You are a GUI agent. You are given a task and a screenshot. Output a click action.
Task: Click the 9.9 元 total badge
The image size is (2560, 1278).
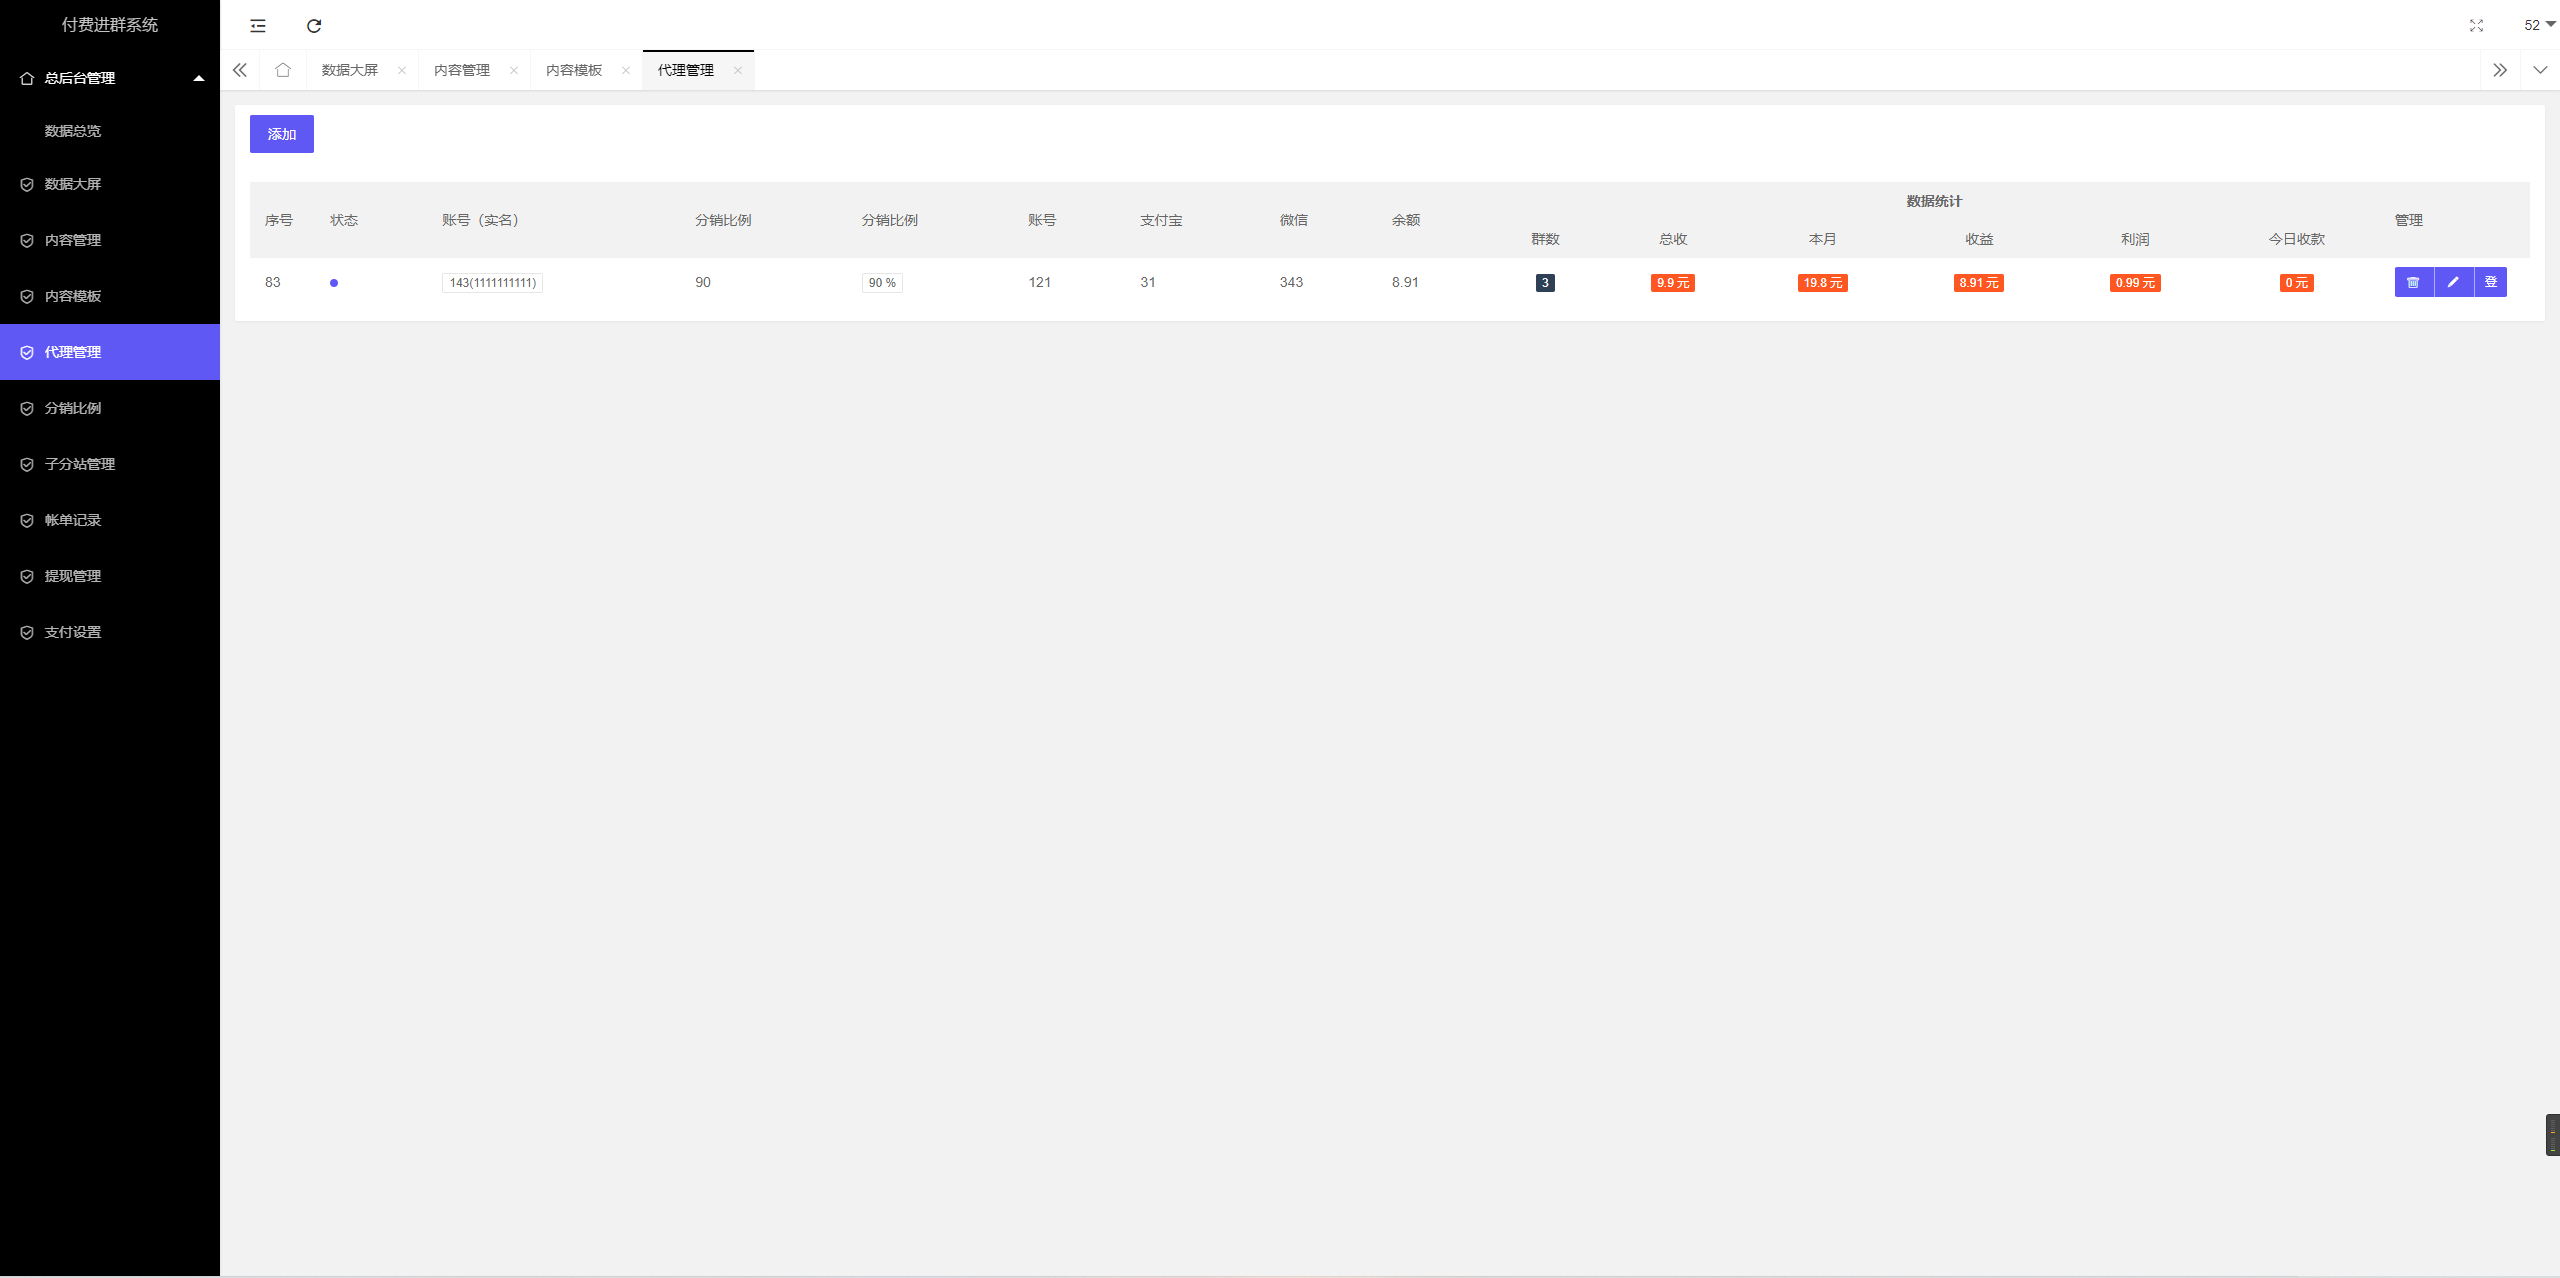[x=1673, y=283]
